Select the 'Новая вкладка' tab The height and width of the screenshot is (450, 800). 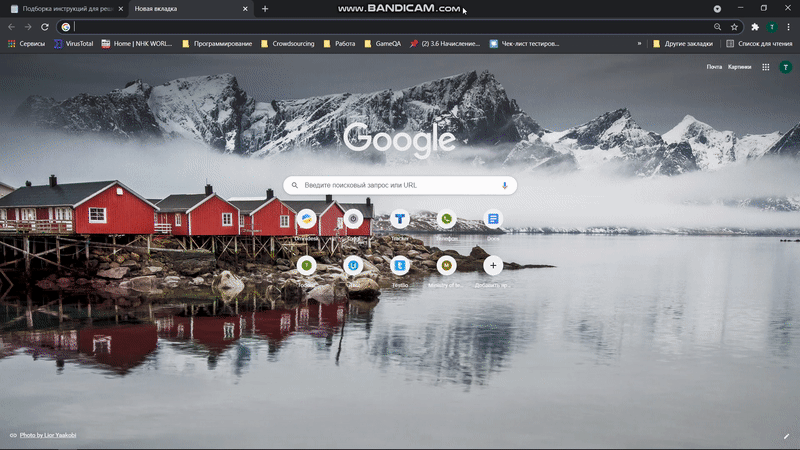pyautogui.click(x=190, y=9)
